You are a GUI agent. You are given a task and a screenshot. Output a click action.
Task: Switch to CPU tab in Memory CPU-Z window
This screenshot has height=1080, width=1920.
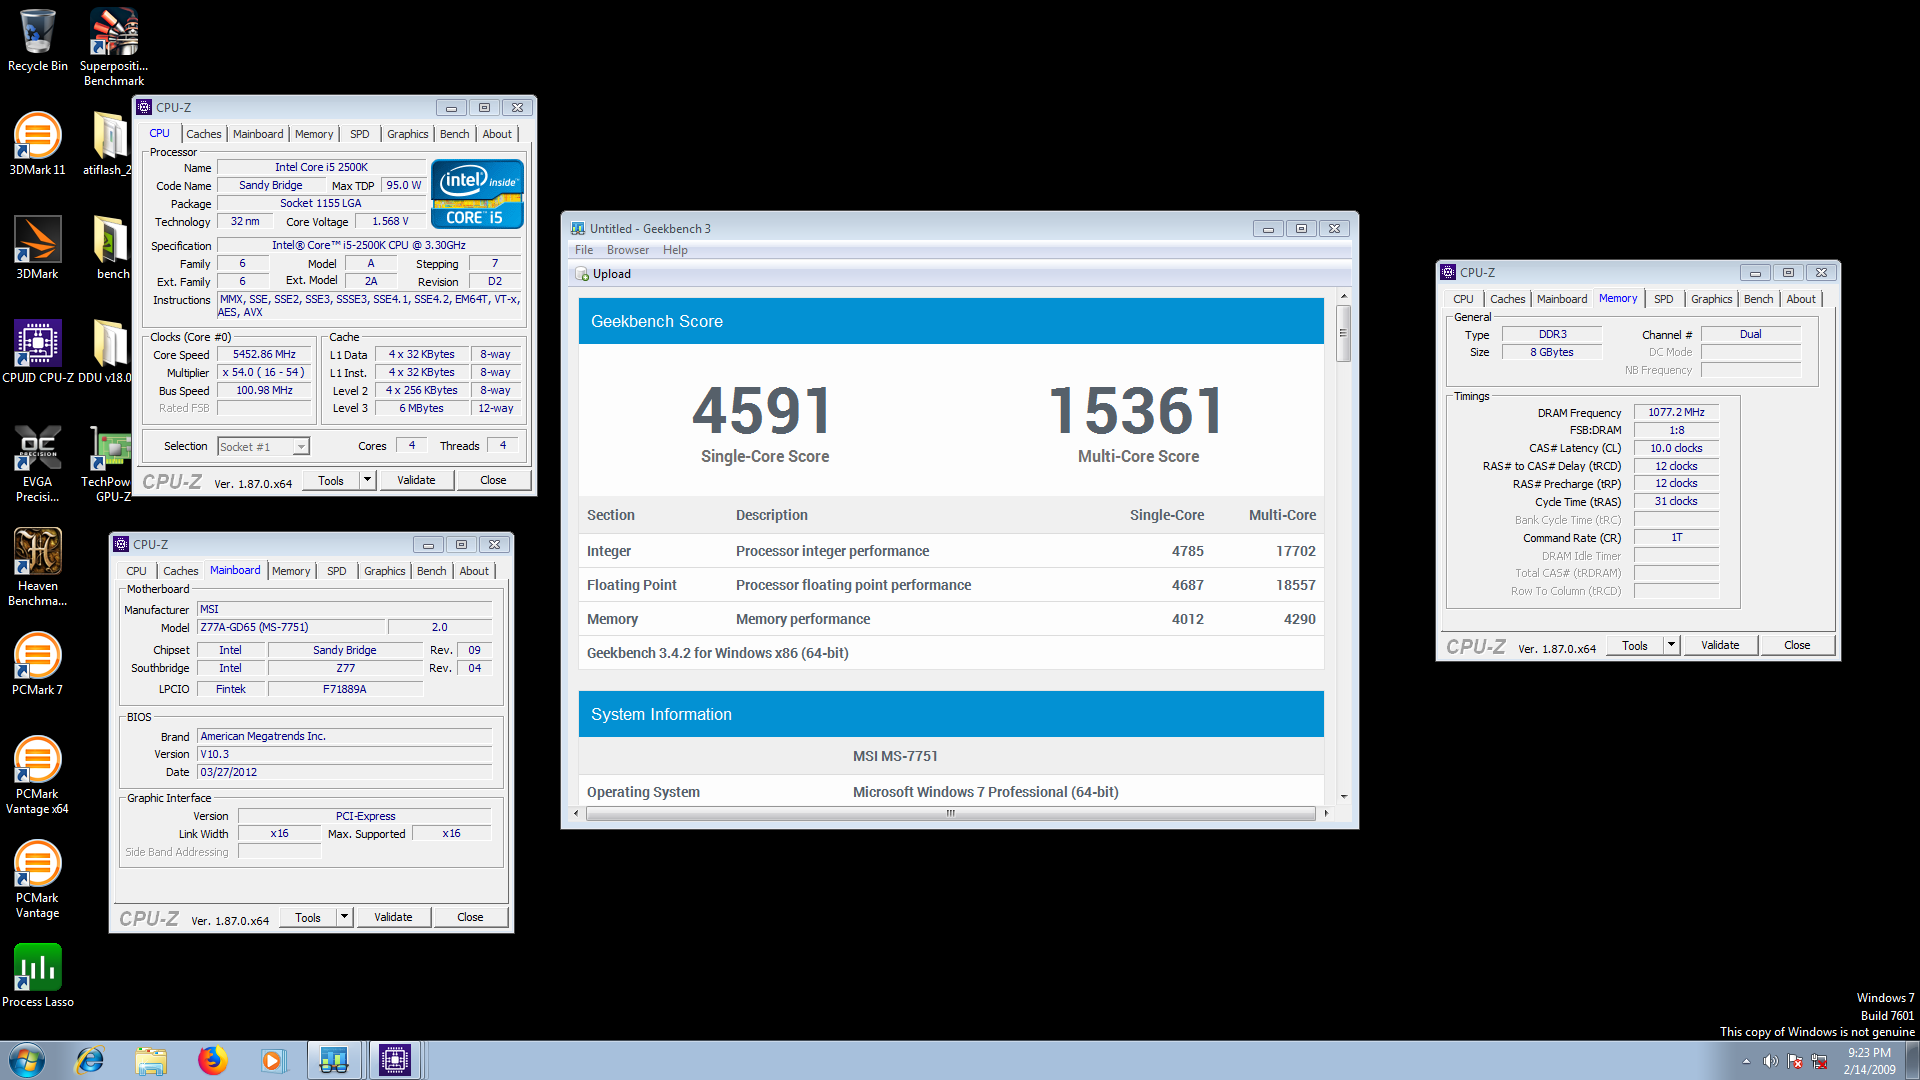click(1463, 299)
